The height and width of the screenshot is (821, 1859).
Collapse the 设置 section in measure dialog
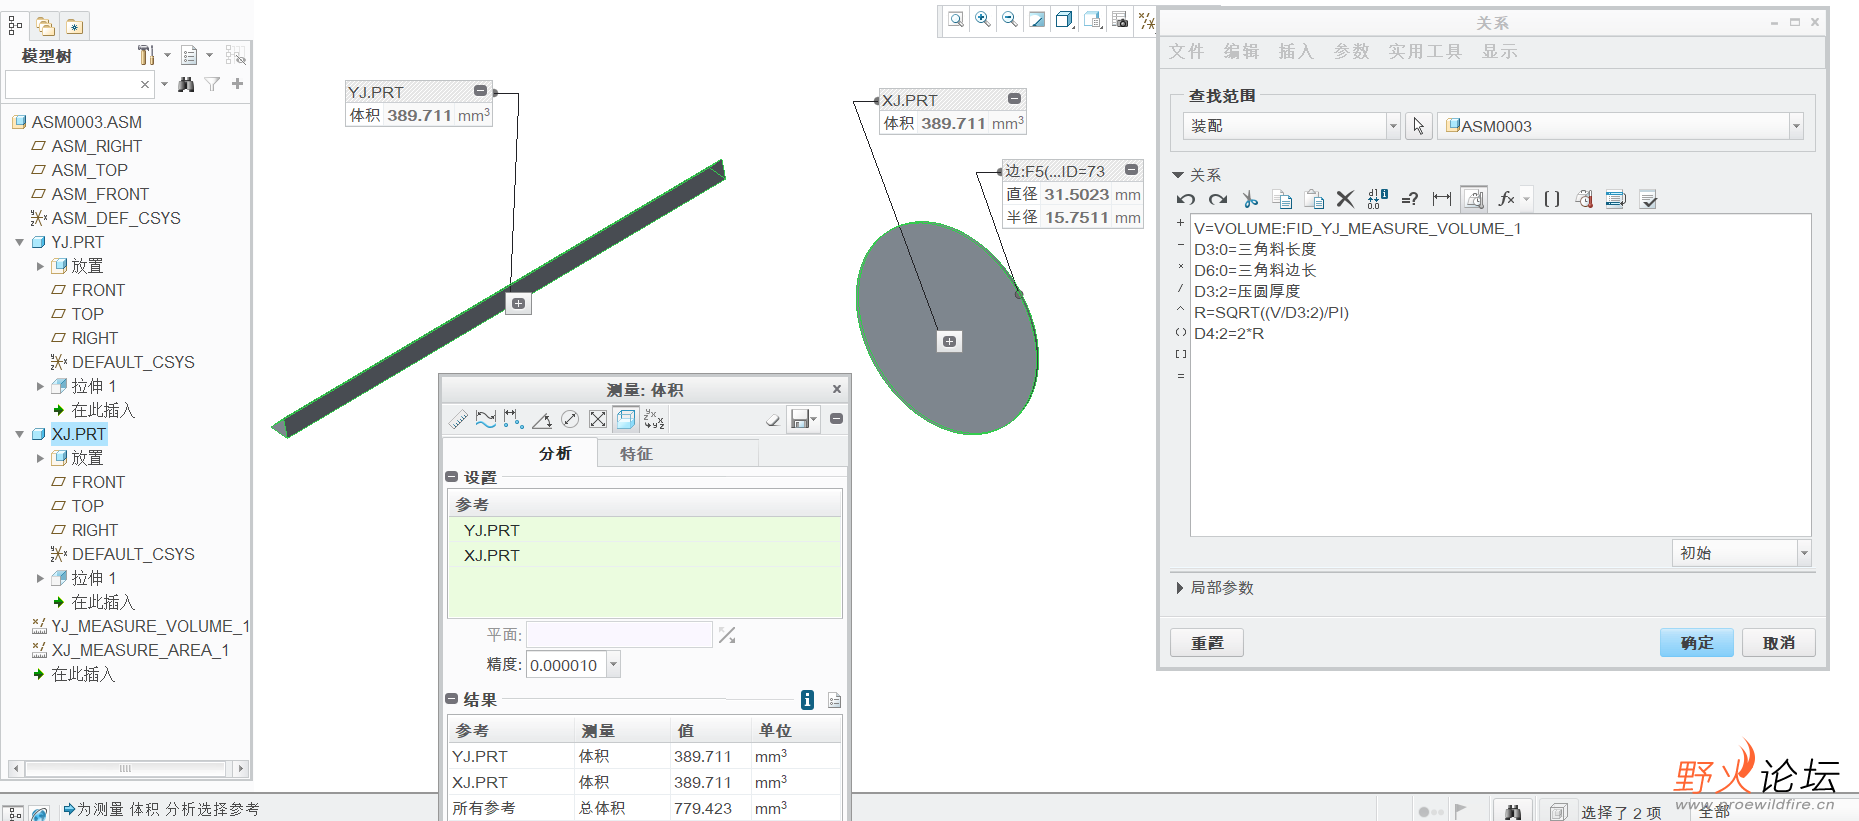452,477
